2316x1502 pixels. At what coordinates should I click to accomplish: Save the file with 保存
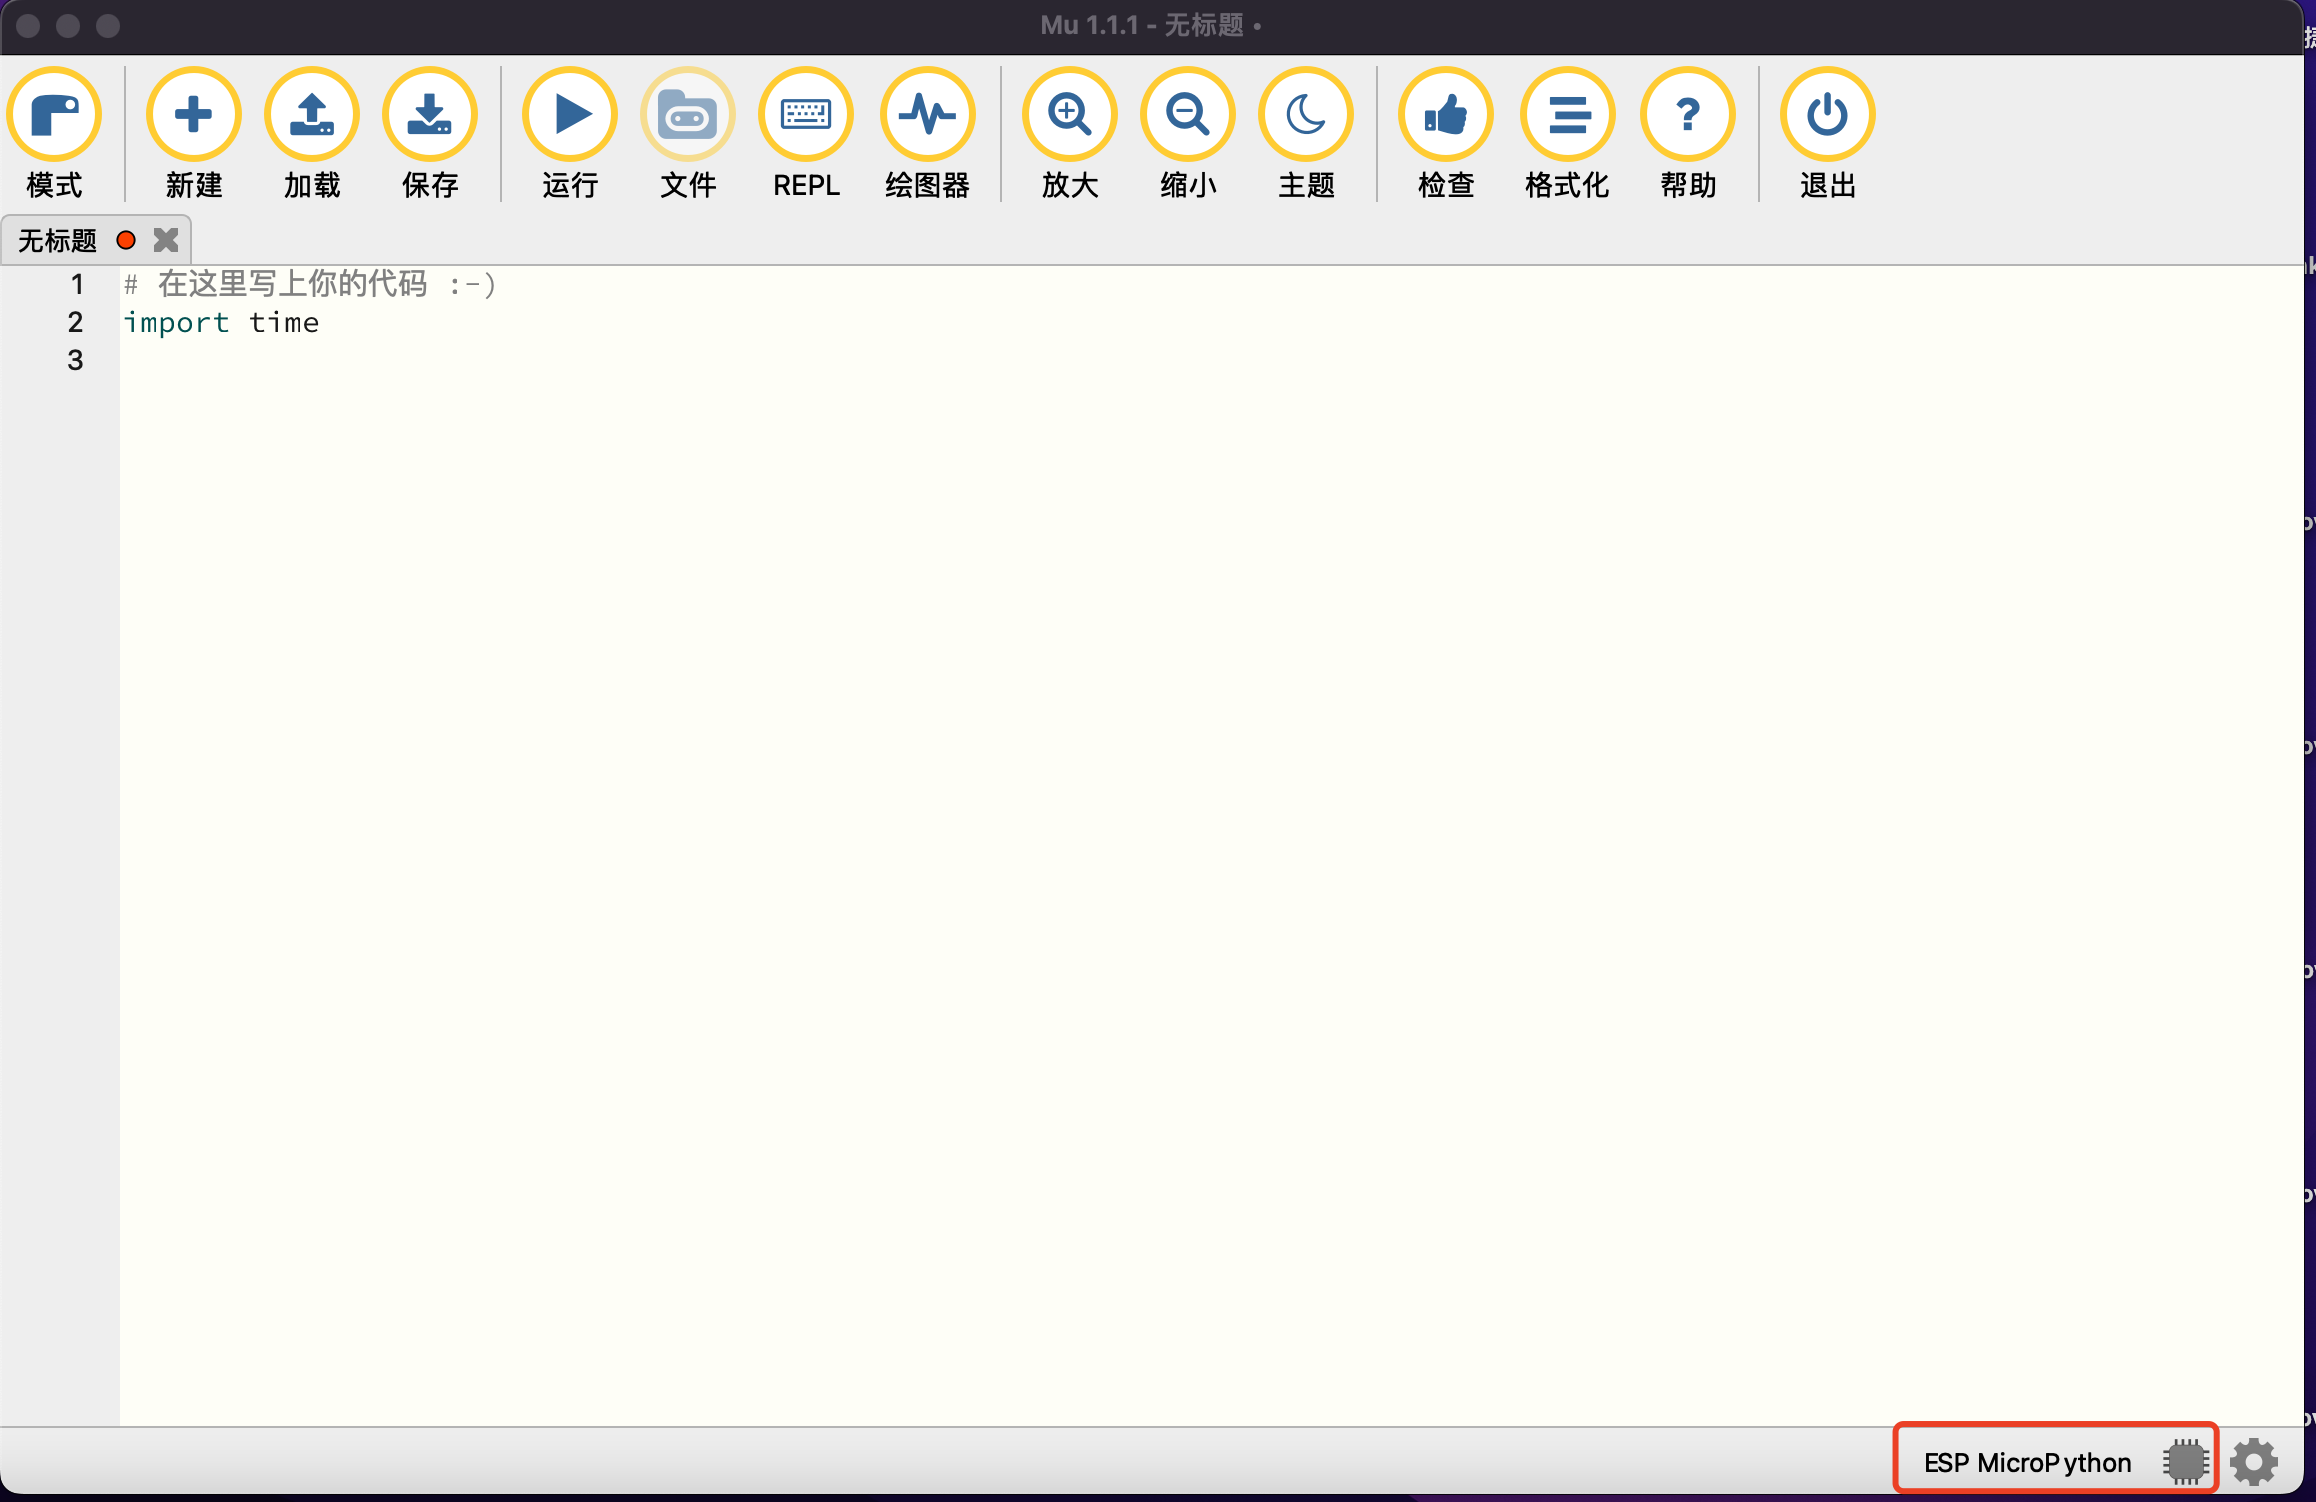pos(429,132)
